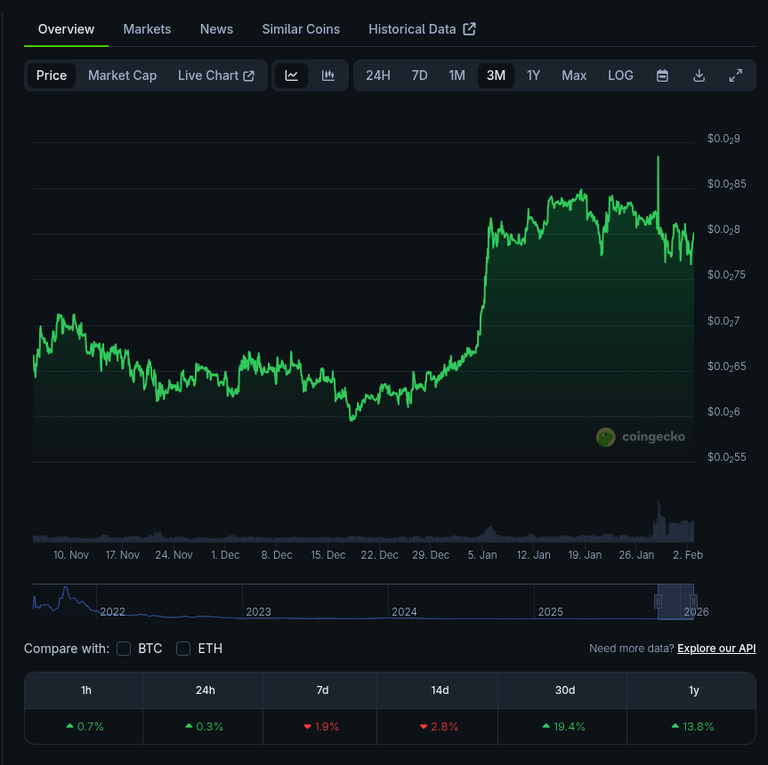Open Live Chart in new window
Screen dimensions: 768x765
pyautogui.click(x=216, y=76)
